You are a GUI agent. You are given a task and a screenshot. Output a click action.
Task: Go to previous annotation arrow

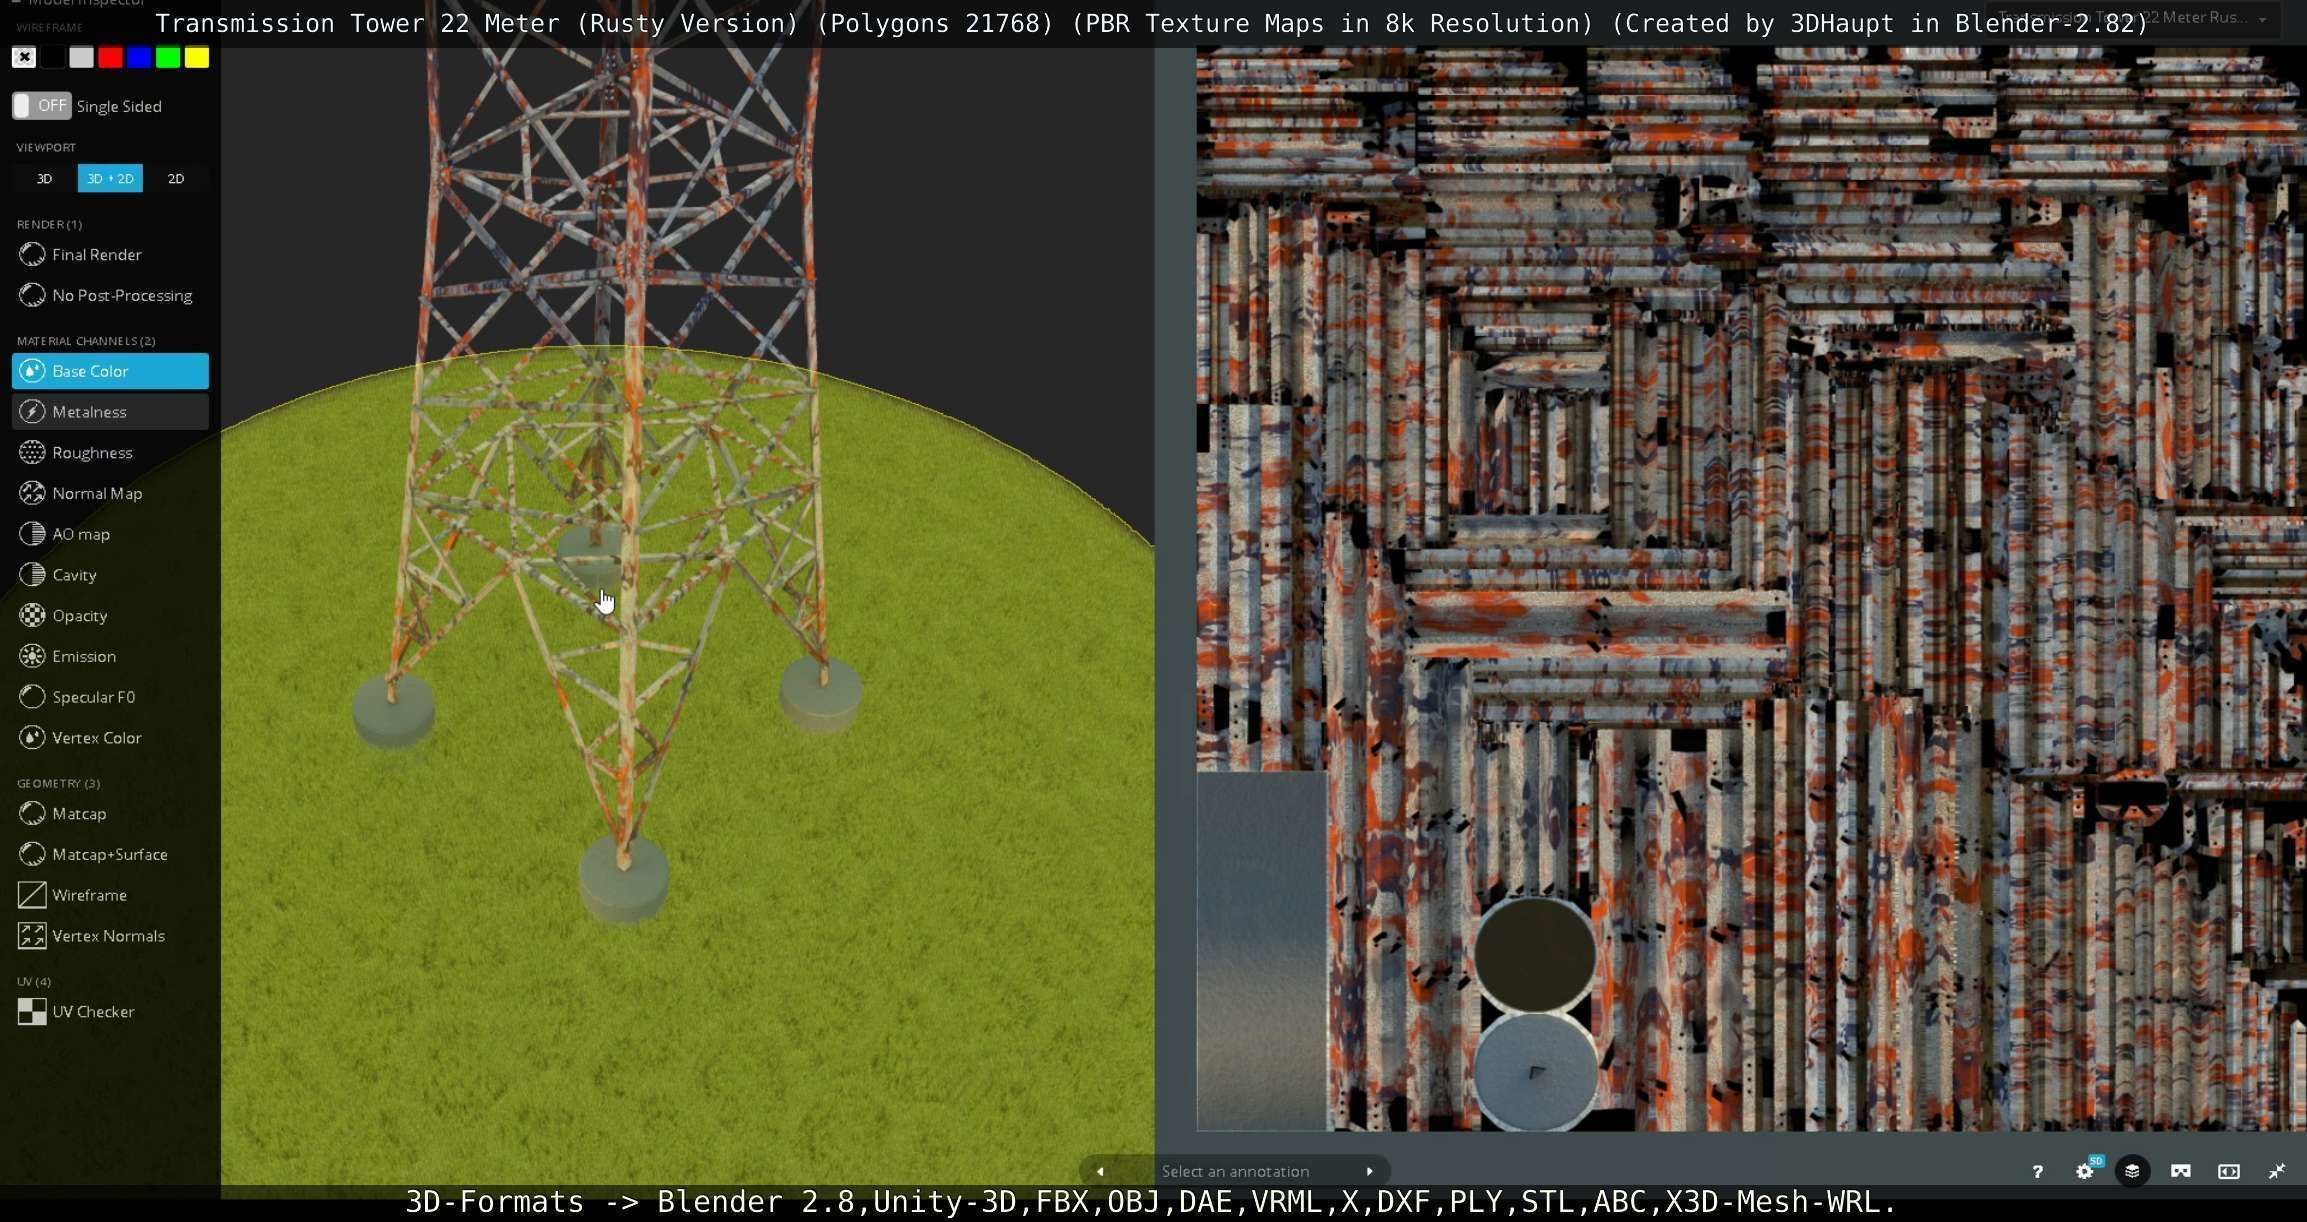click(1100, 1171)
